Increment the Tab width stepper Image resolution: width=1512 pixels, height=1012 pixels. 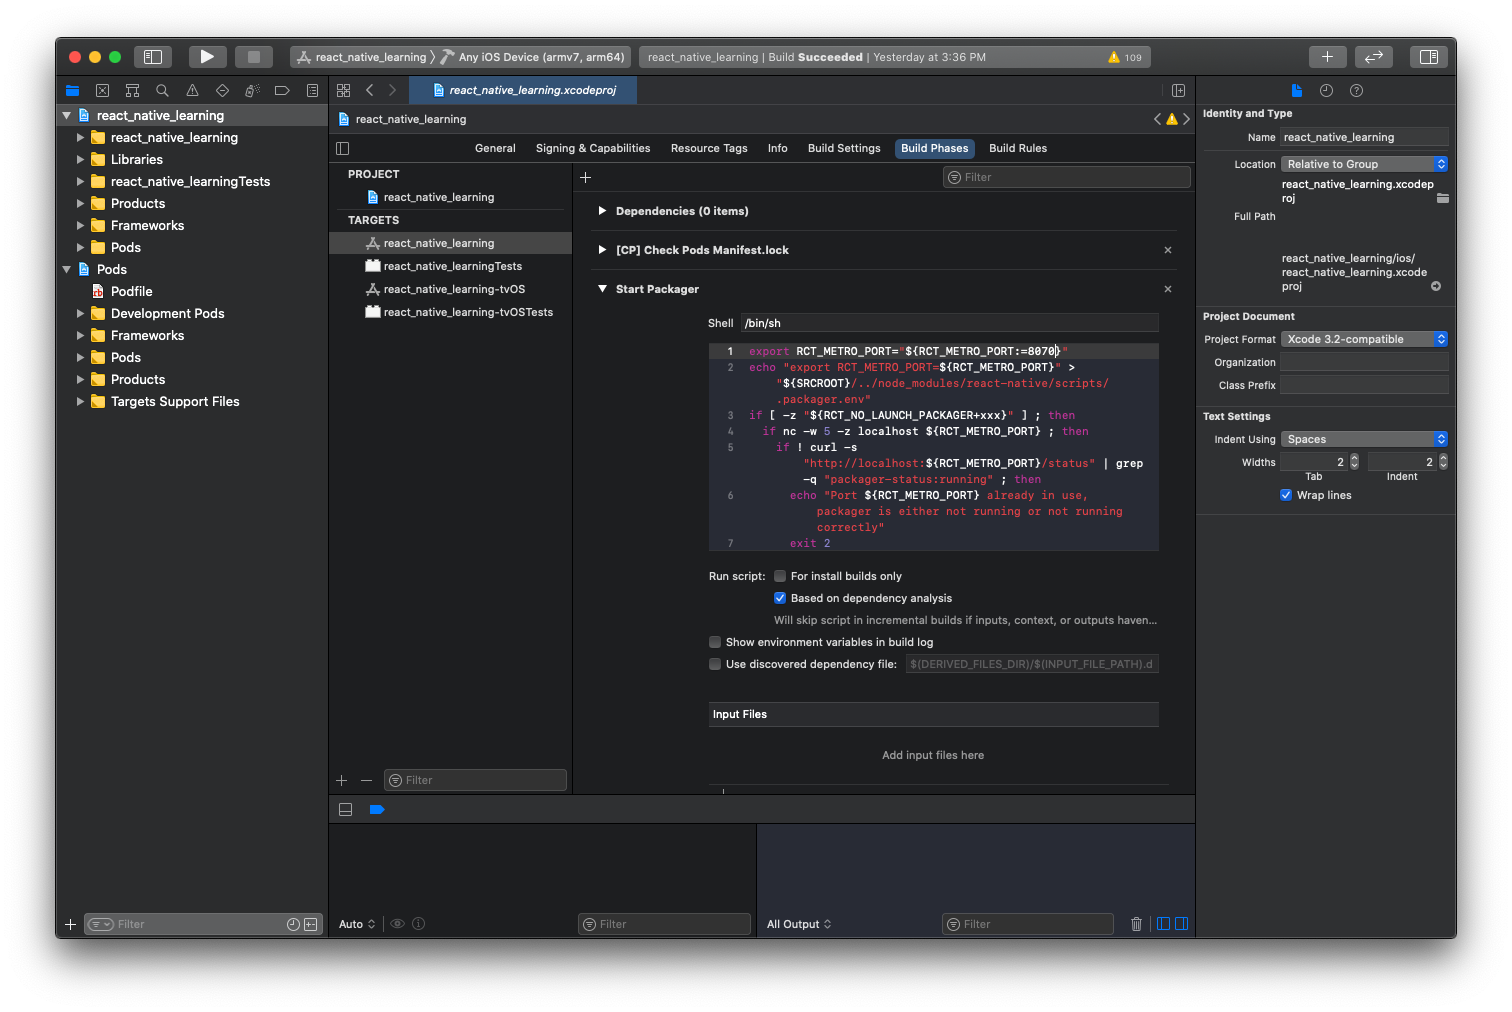point(1355,458)
